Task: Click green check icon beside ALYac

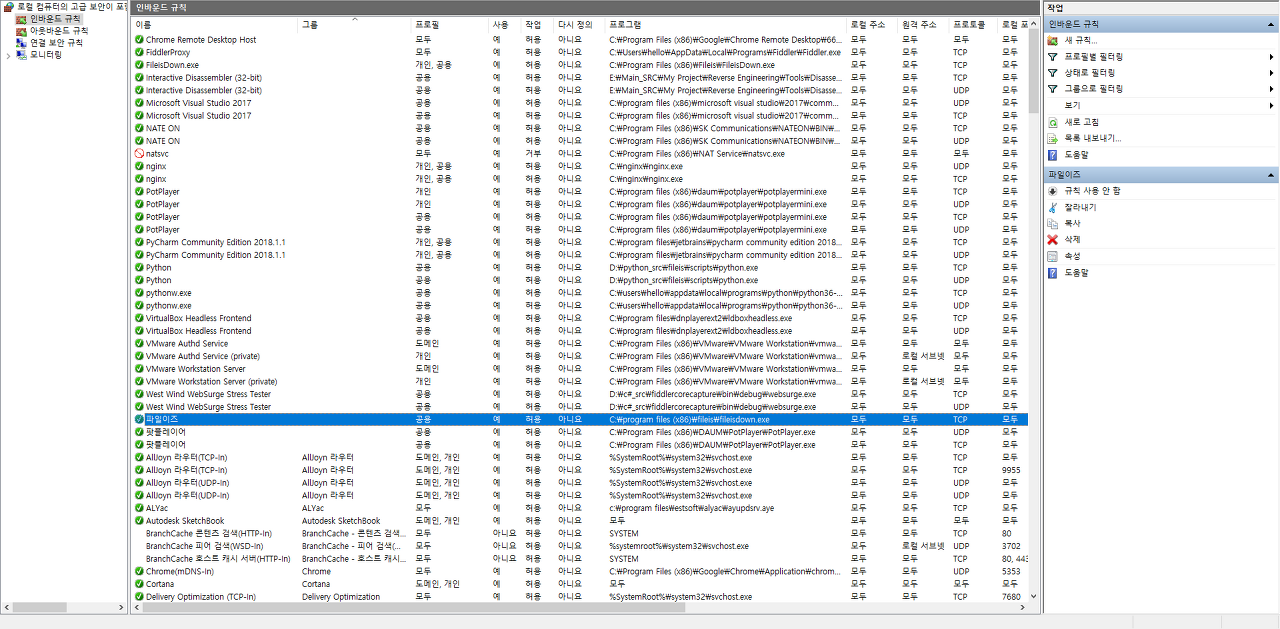Action: click(x=139, y=508)
